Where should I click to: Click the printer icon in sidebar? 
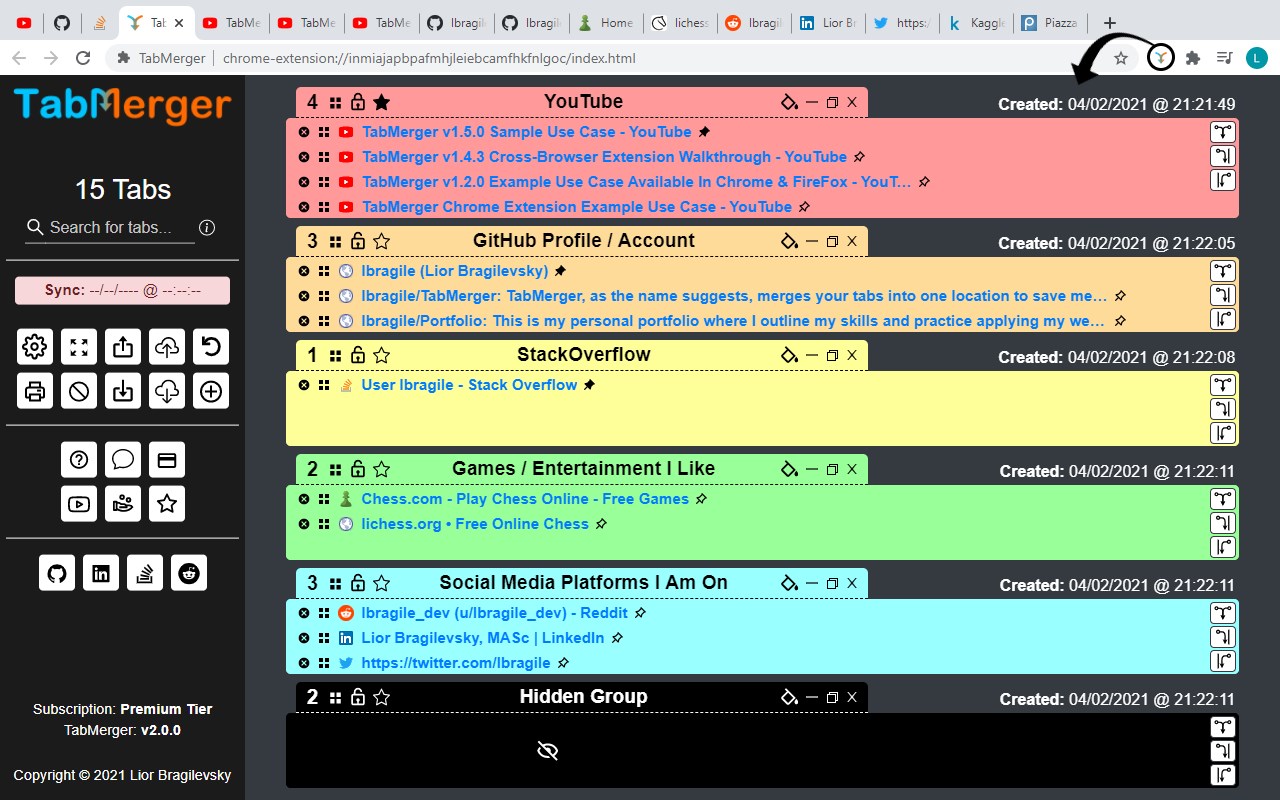tap(35, 391)
